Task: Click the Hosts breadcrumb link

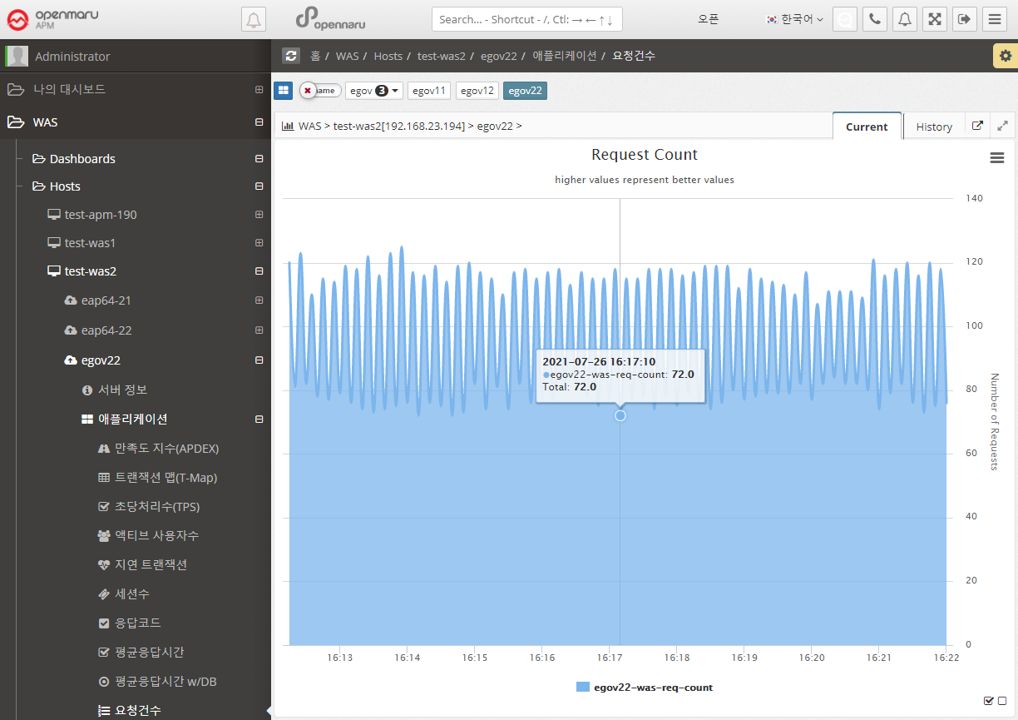Action: coord(388,56)
